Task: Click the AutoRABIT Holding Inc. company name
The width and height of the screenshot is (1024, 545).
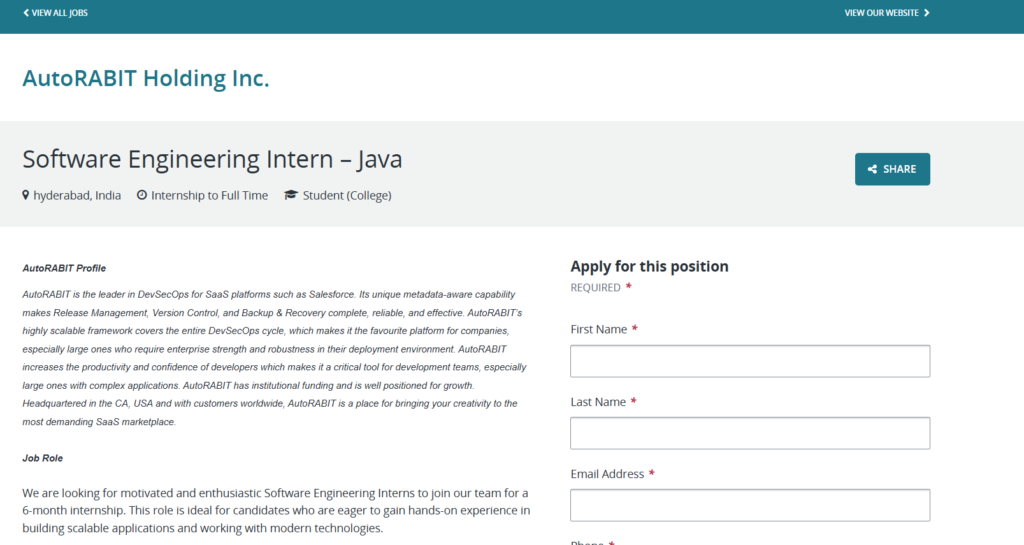Action: click(x=146, y=78)
